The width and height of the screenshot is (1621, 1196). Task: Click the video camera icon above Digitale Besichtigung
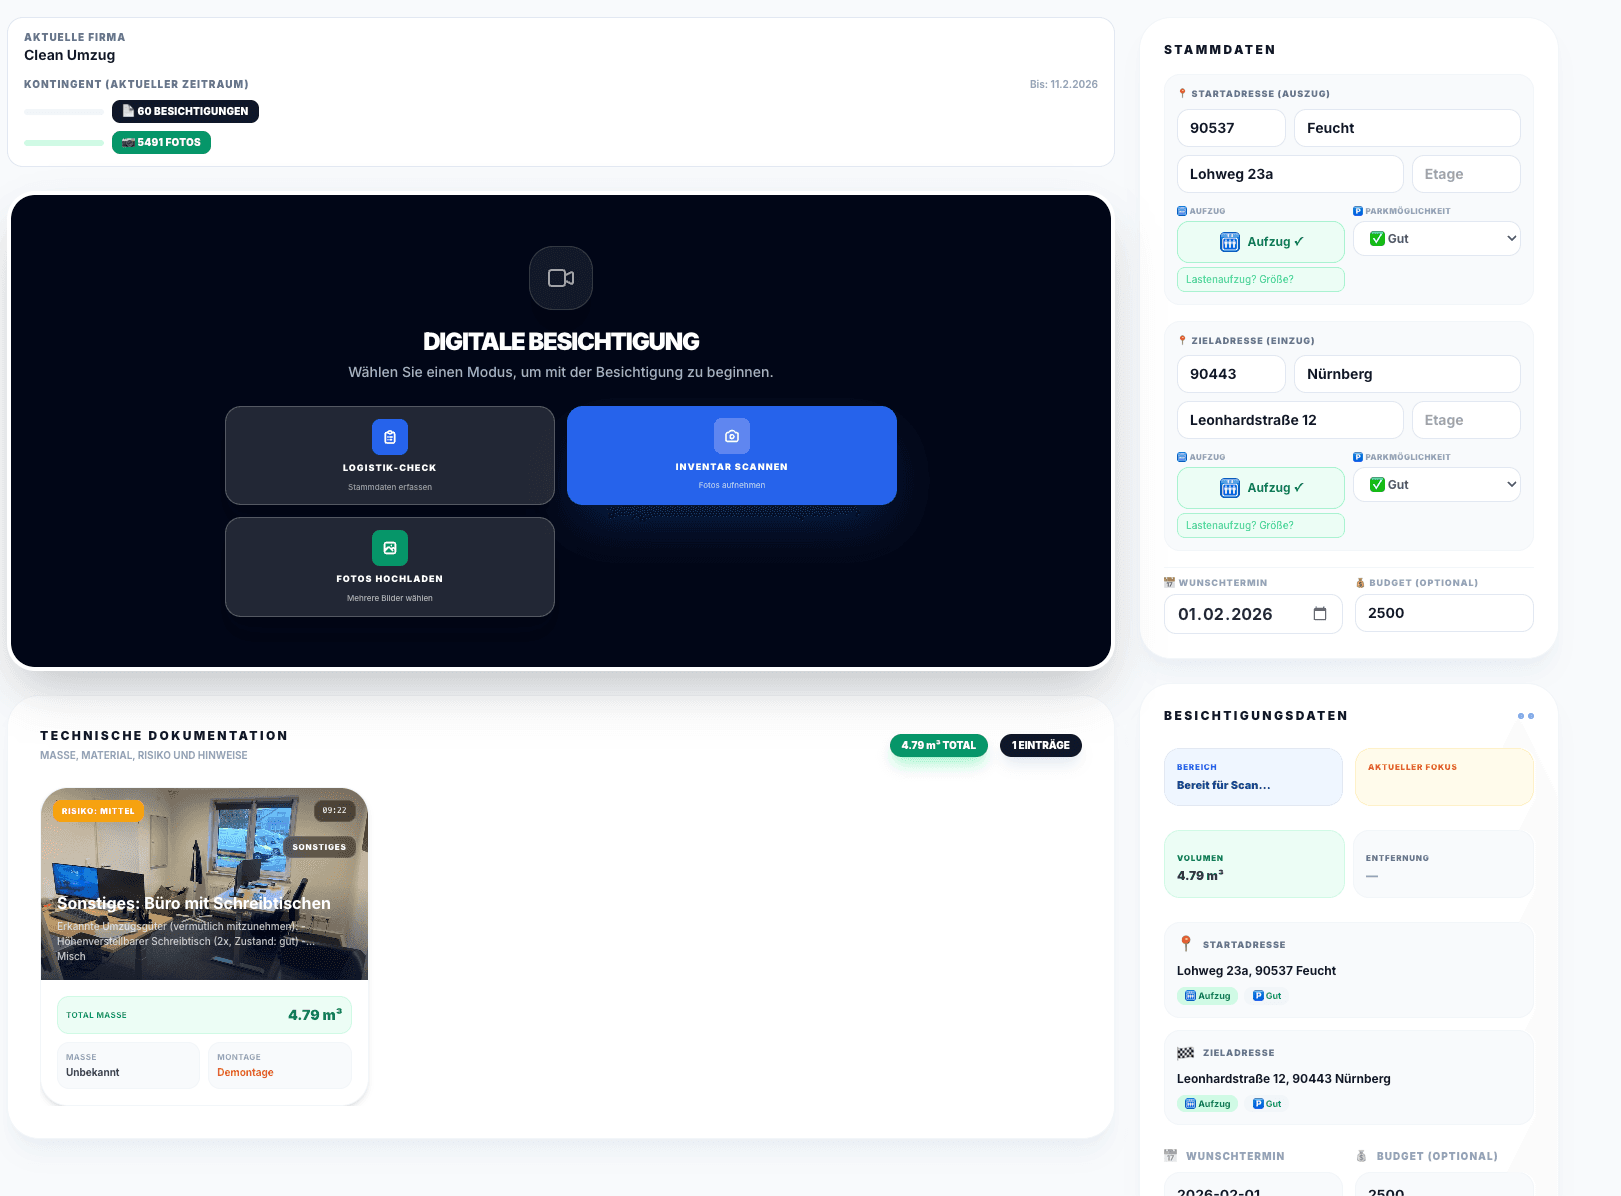coord(560,278)
